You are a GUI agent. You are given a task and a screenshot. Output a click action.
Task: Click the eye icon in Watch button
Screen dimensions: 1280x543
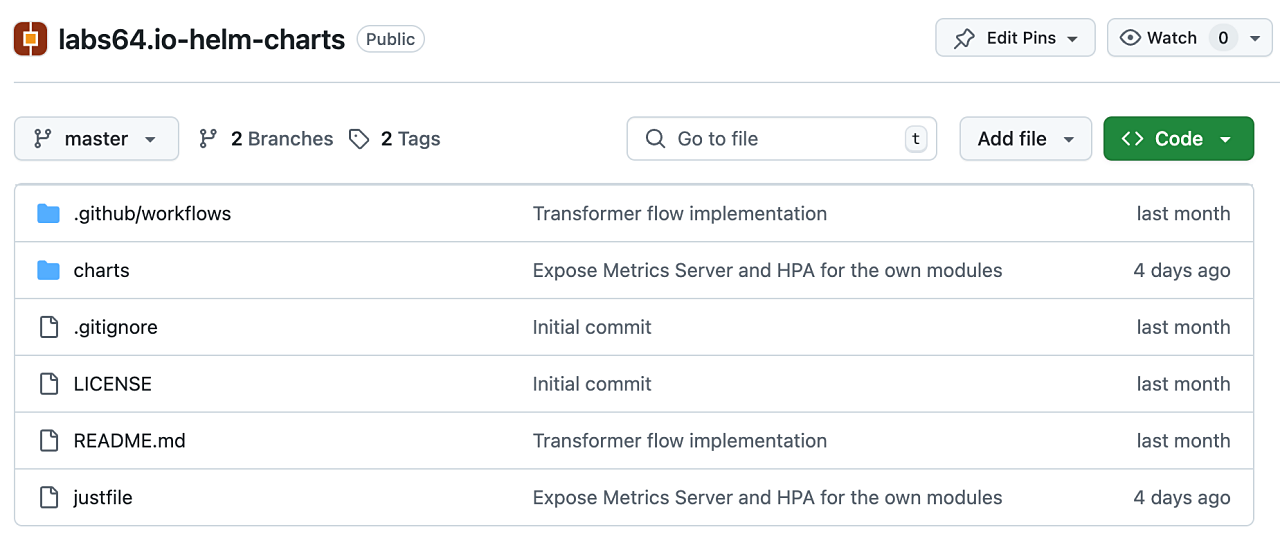tap(1131, 38)
